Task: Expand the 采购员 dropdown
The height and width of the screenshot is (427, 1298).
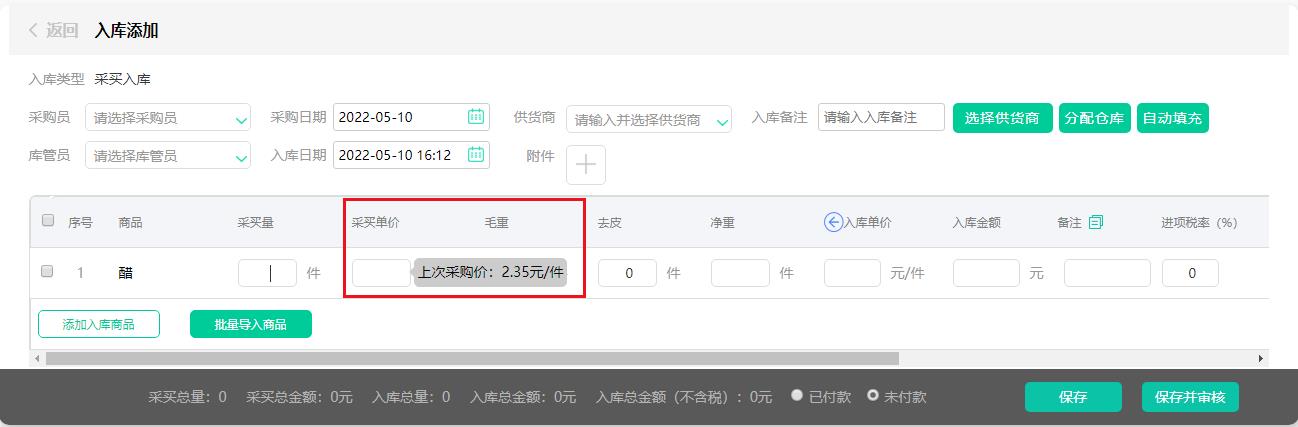Action: pos(168,118)
